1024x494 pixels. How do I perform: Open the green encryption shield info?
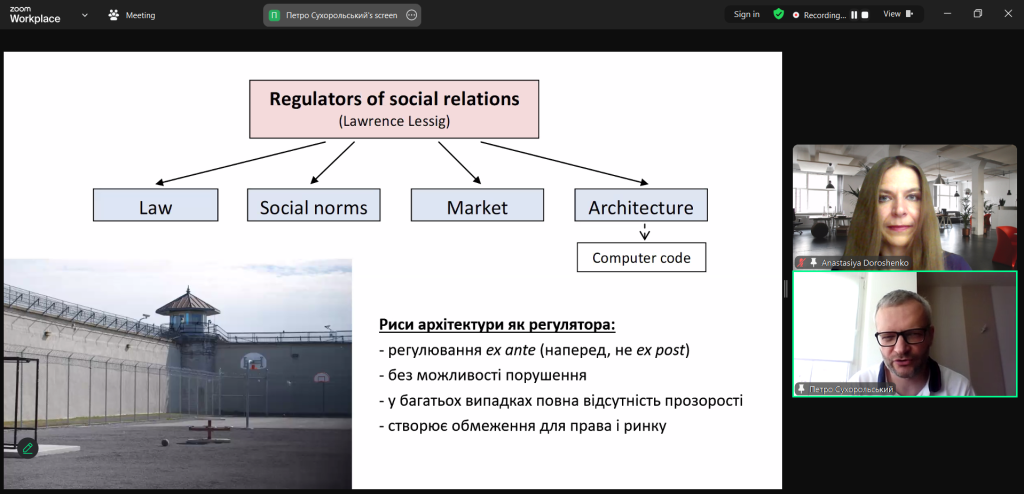778,14
